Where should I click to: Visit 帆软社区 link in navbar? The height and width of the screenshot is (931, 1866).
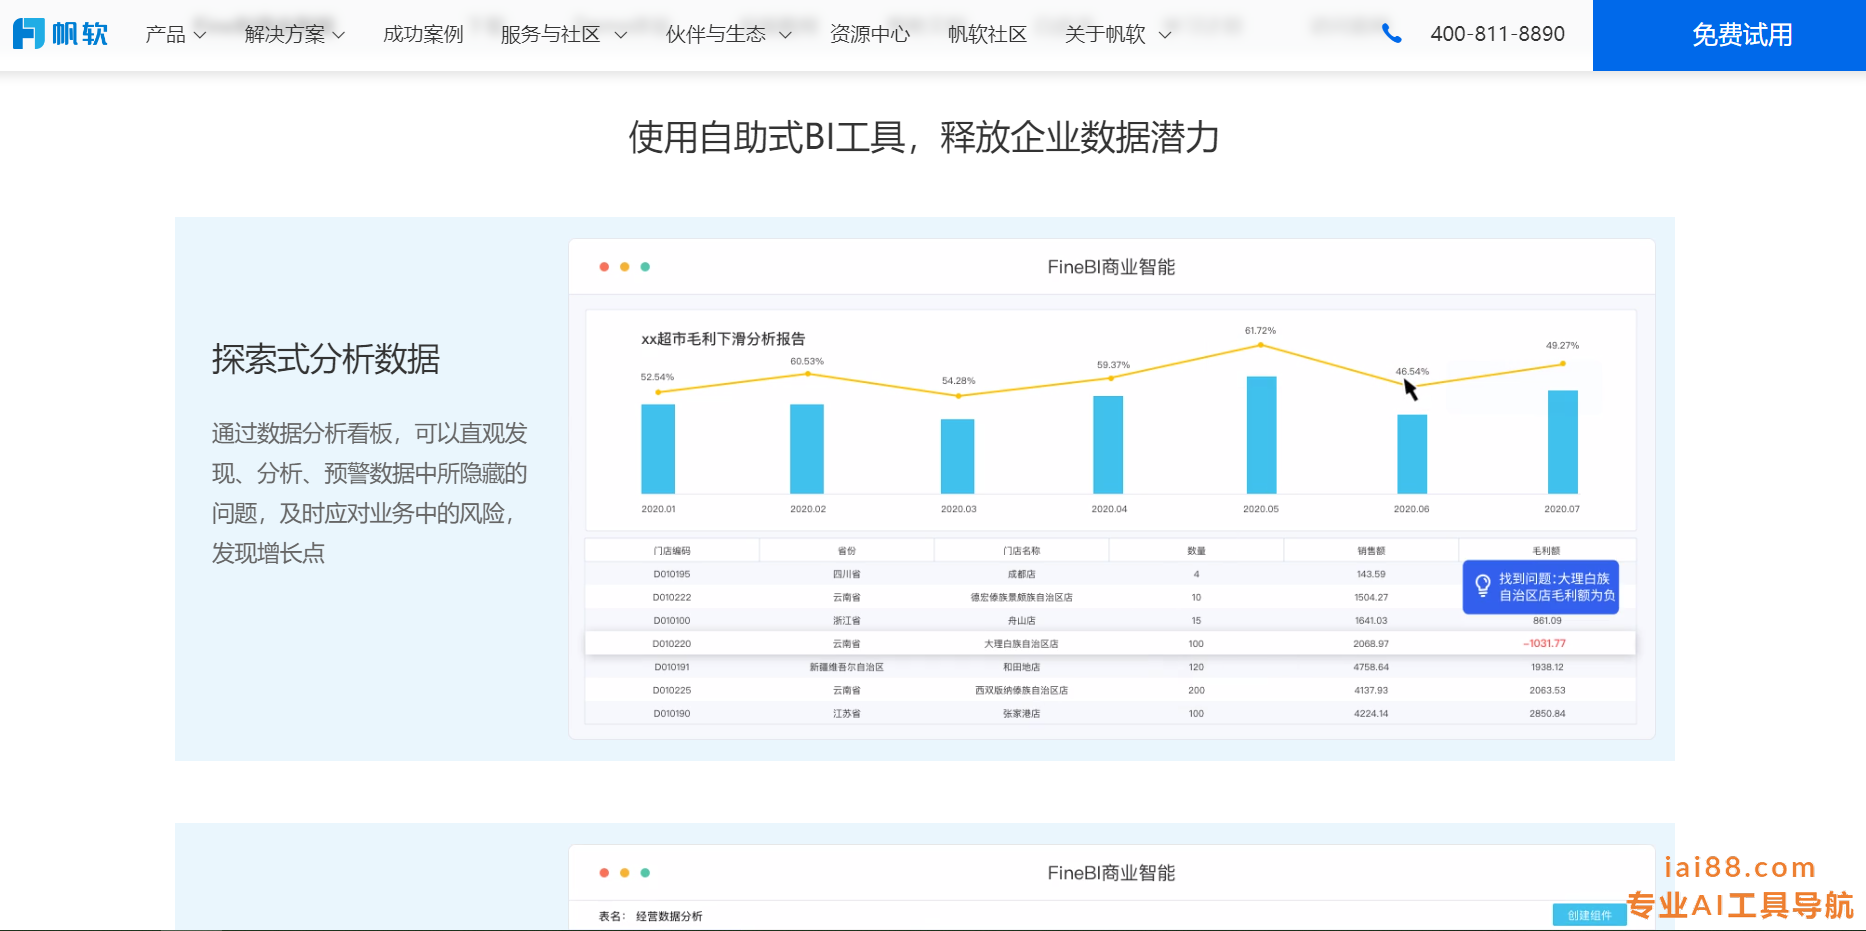pyautogui.click(x=987, y=35)
